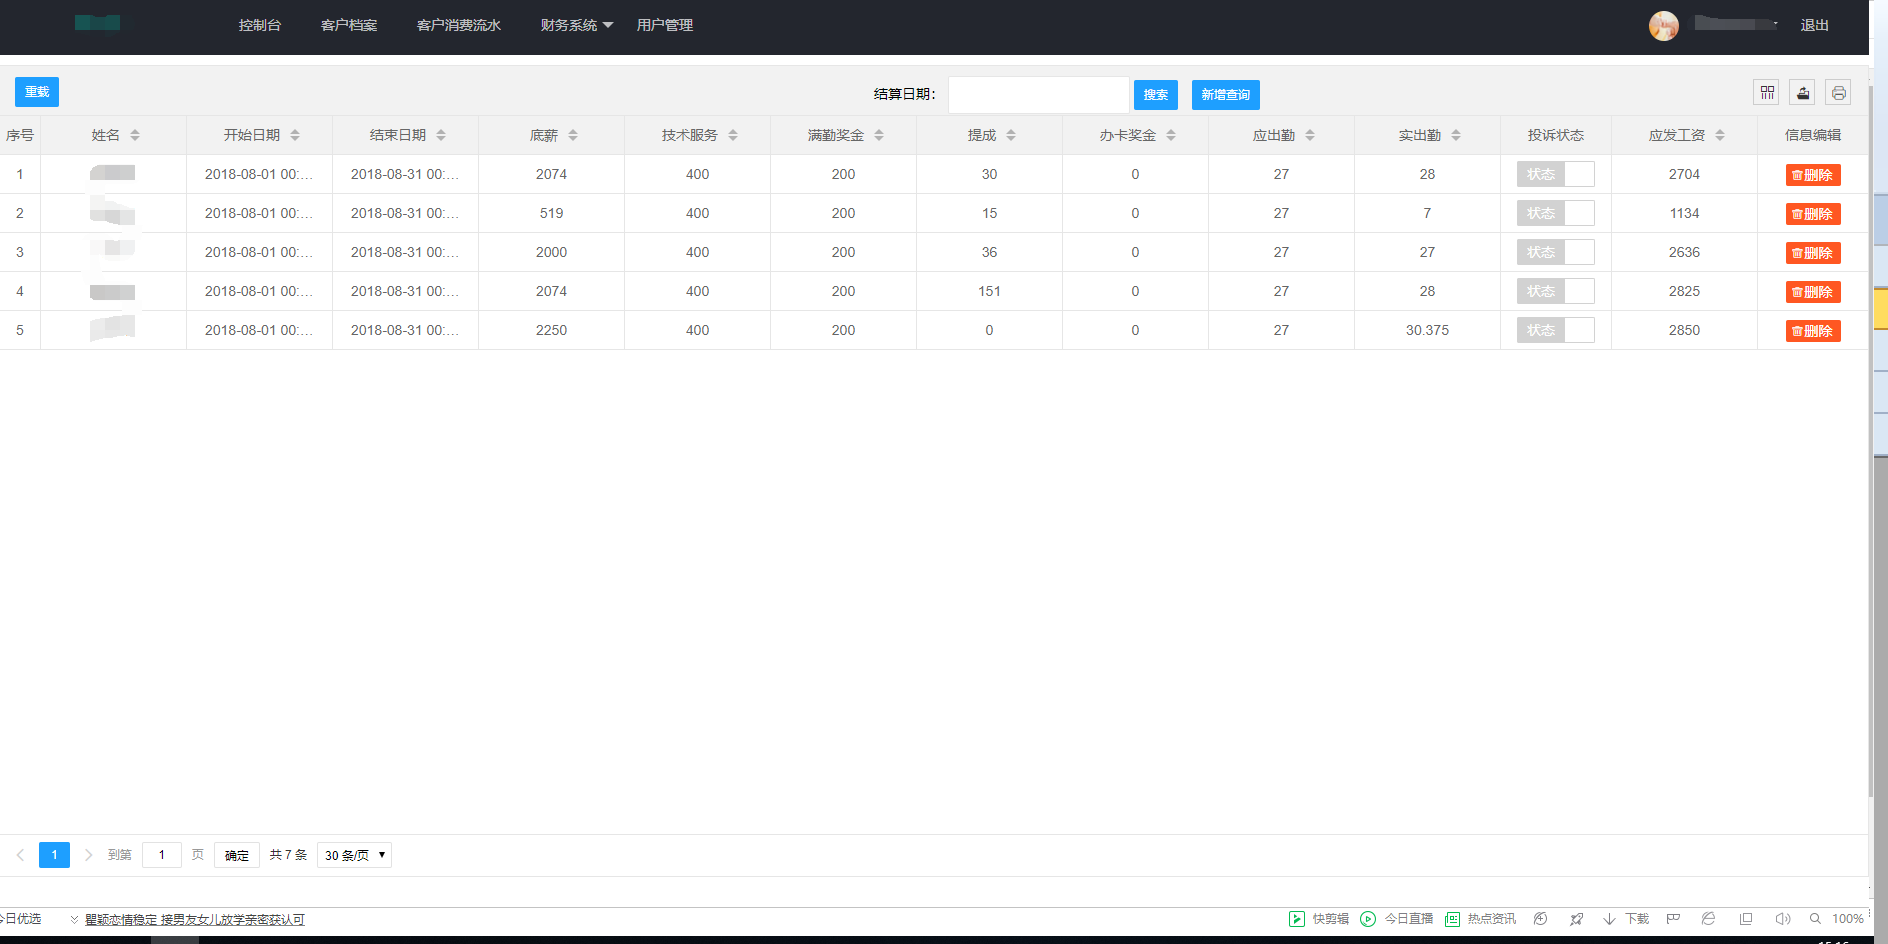Image resolution: width=1888 pixels, height=944 pixels.
Task: Click the 新增查询 button
Action: point(1226,95)
